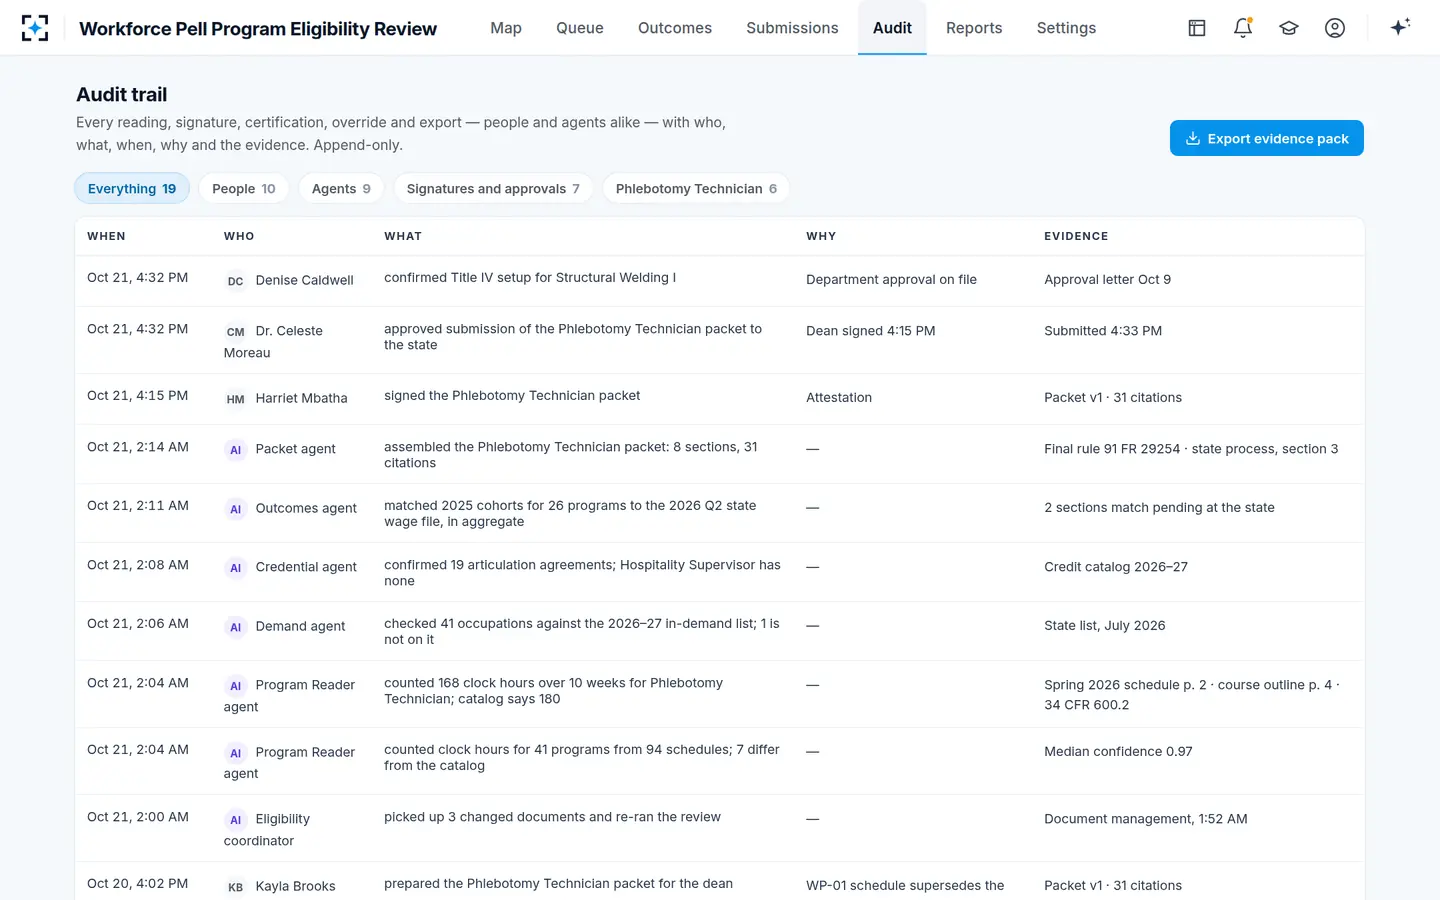Click the AI badge beside Outcomes agent
The image size is (1440, 900).
tap(235, 509)
